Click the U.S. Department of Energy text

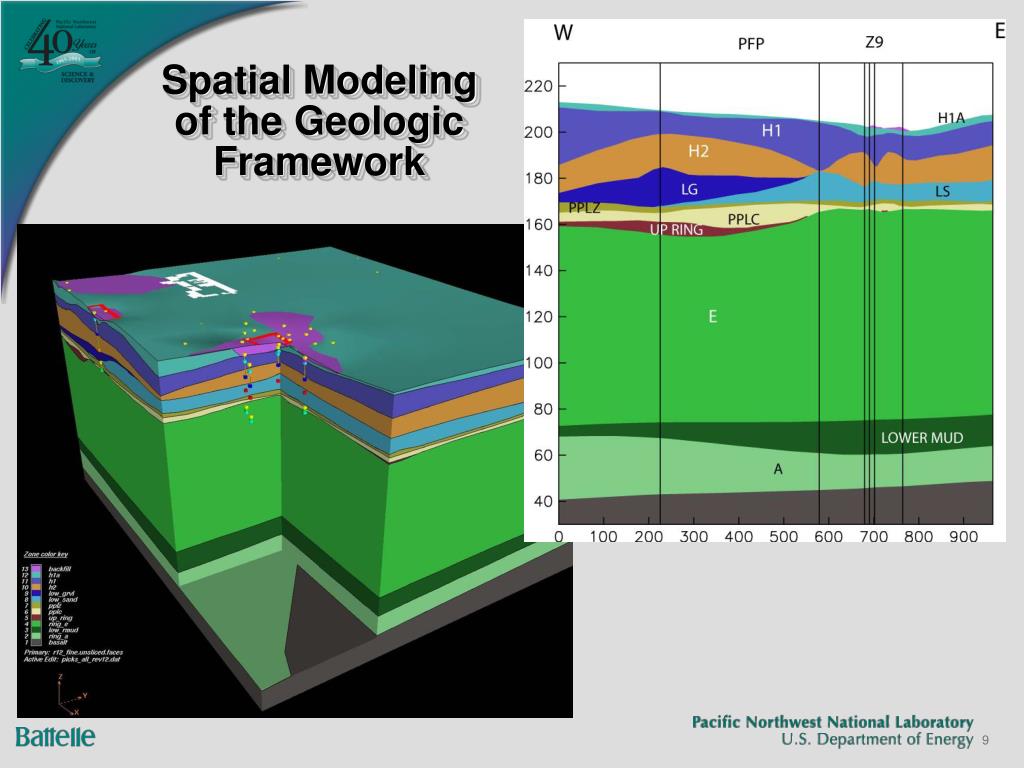click(x=876, y=740)
